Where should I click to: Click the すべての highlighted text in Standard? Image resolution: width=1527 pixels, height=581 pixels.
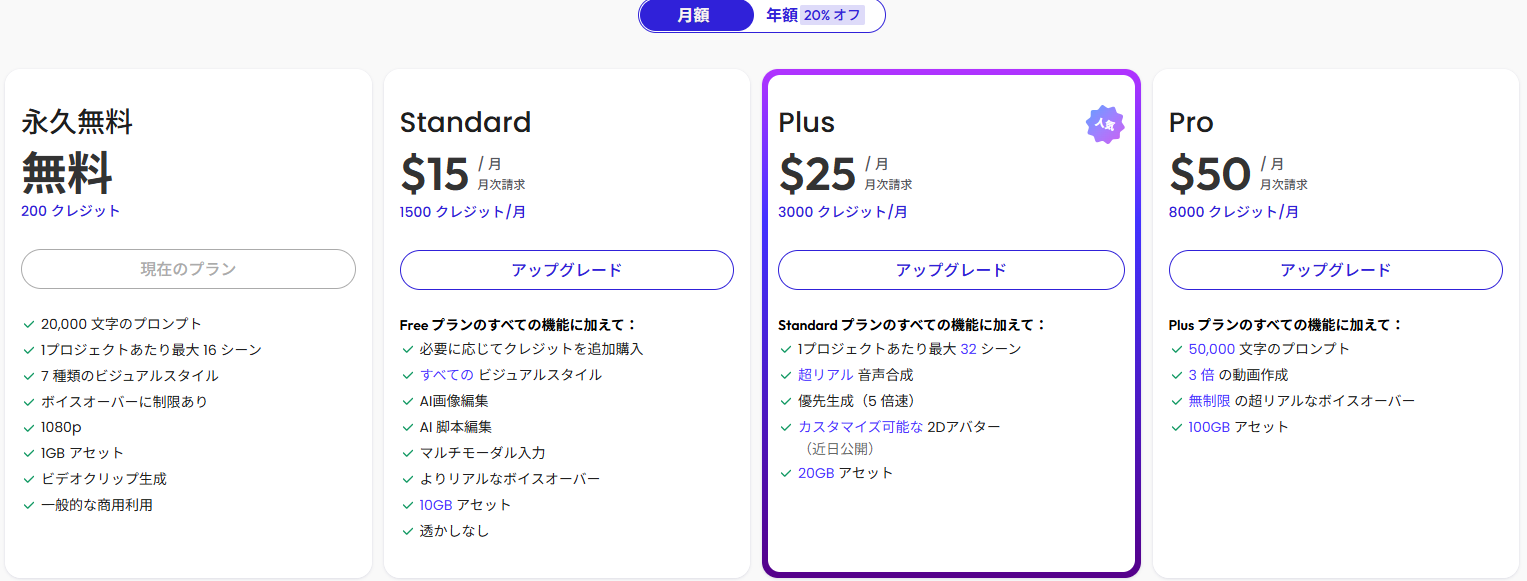click(447, 375)
